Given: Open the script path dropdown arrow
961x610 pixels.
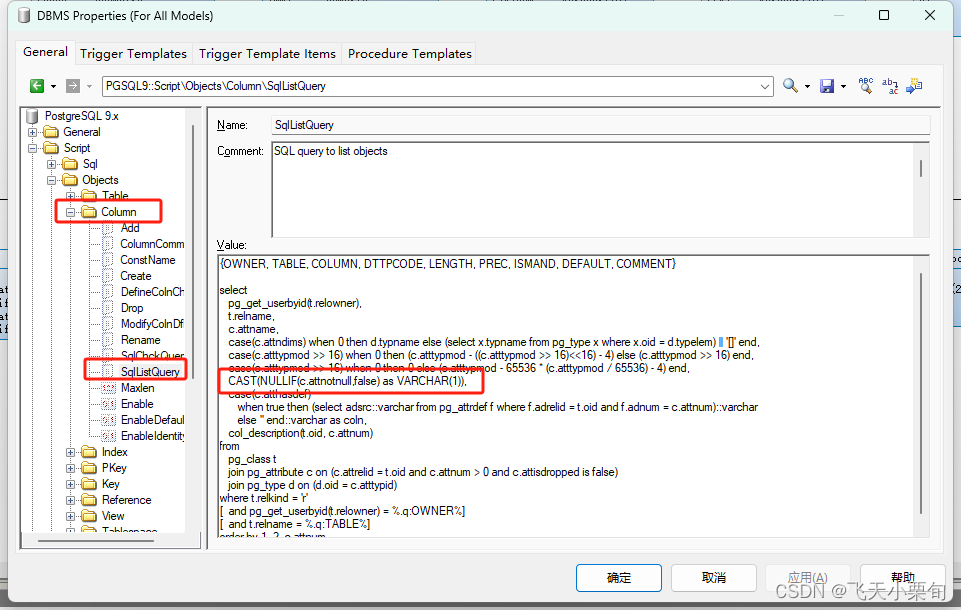Looking at the screenshot, I should [766, 86].
